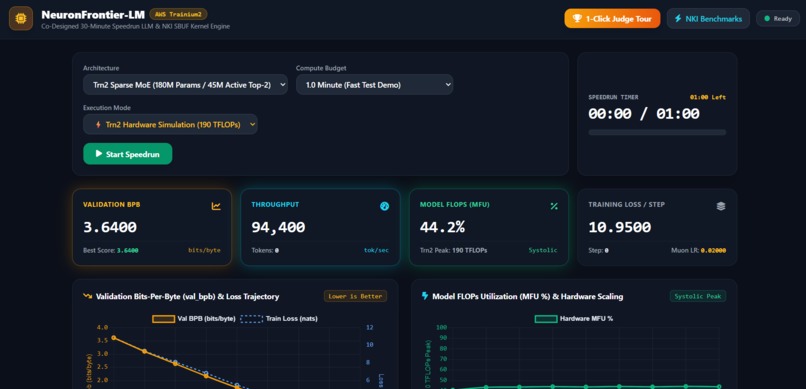
Task: Open the Architecture dropdown
Action: click(x=186, y=85)
